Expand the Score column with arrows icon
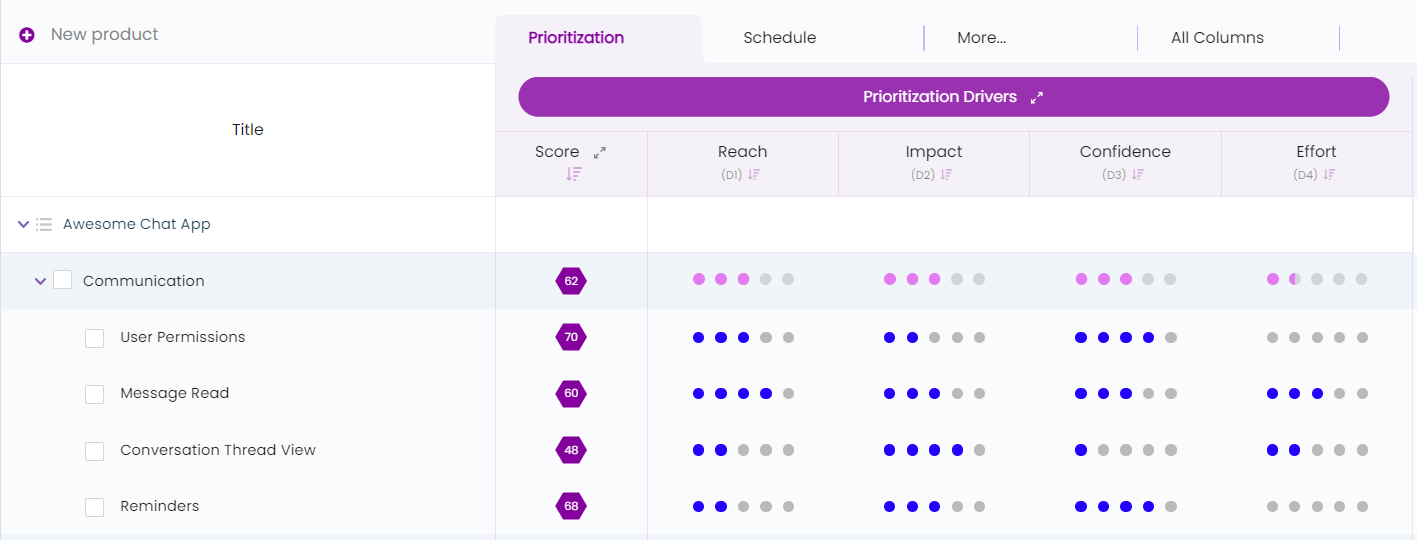1417x540 pixels. [x=600, y=153]
